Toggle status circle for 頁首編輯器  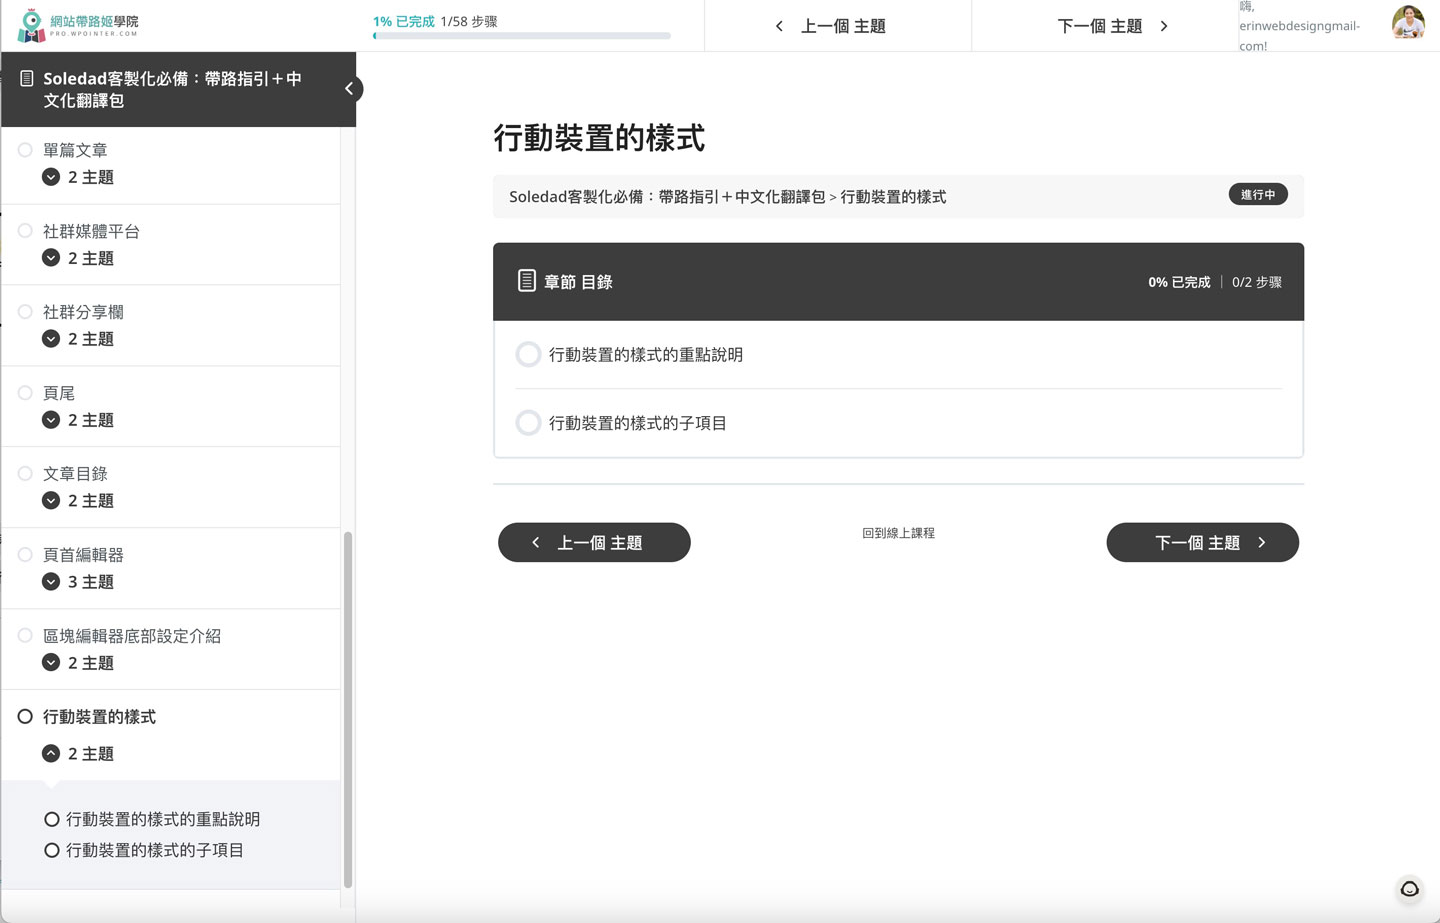[25, 554]
